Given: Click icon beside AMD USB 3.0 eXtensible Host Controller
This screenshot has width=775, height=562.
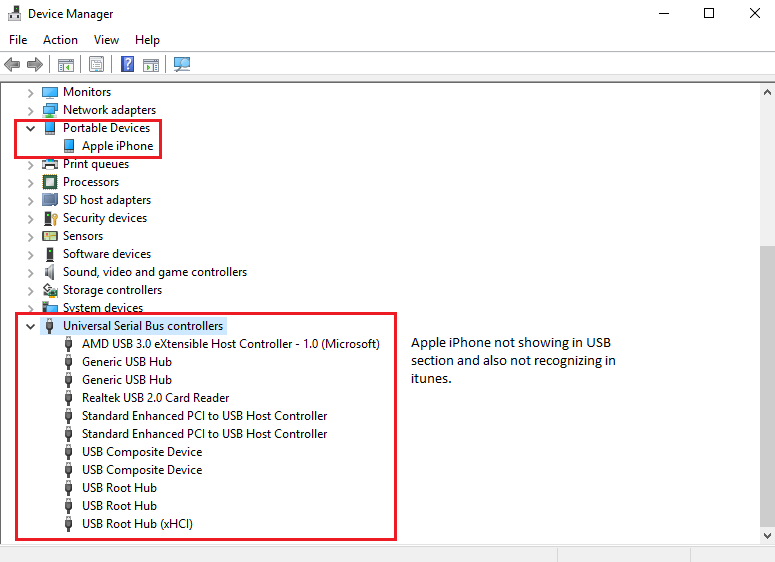Looking at the screenshot, I should [69, 344].
